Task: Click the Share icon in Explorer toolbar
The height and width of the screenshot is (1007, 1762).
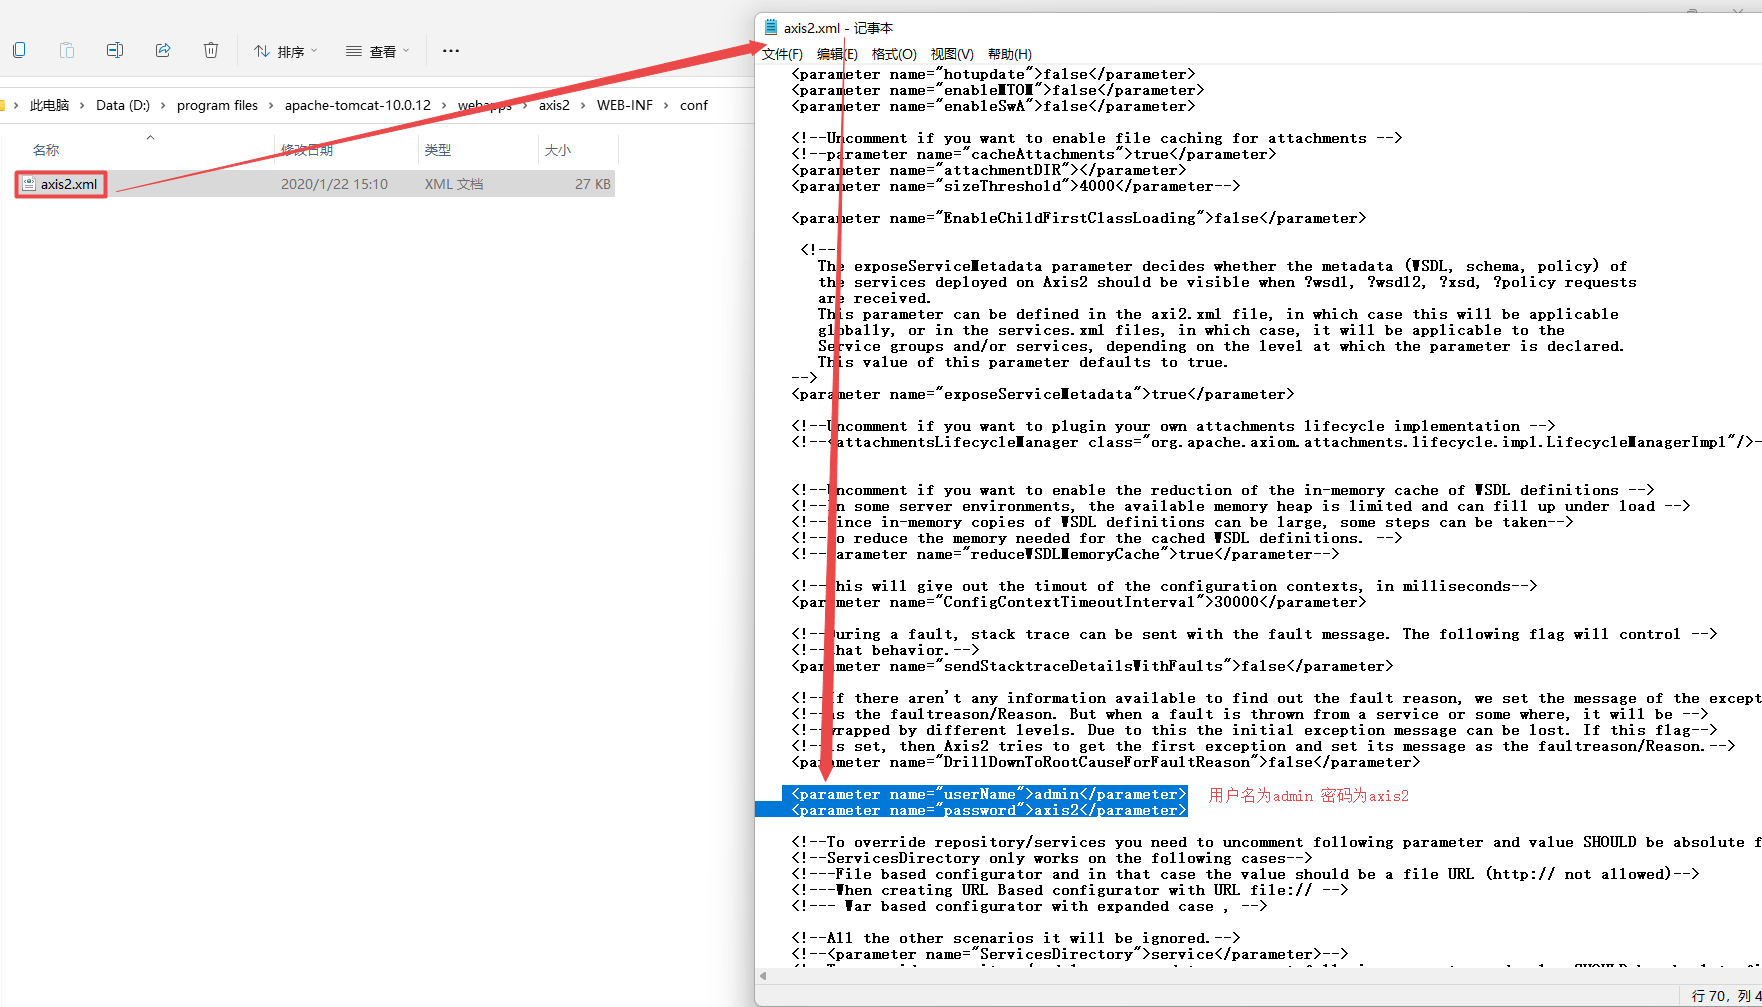Action: [x=163, y=50]
